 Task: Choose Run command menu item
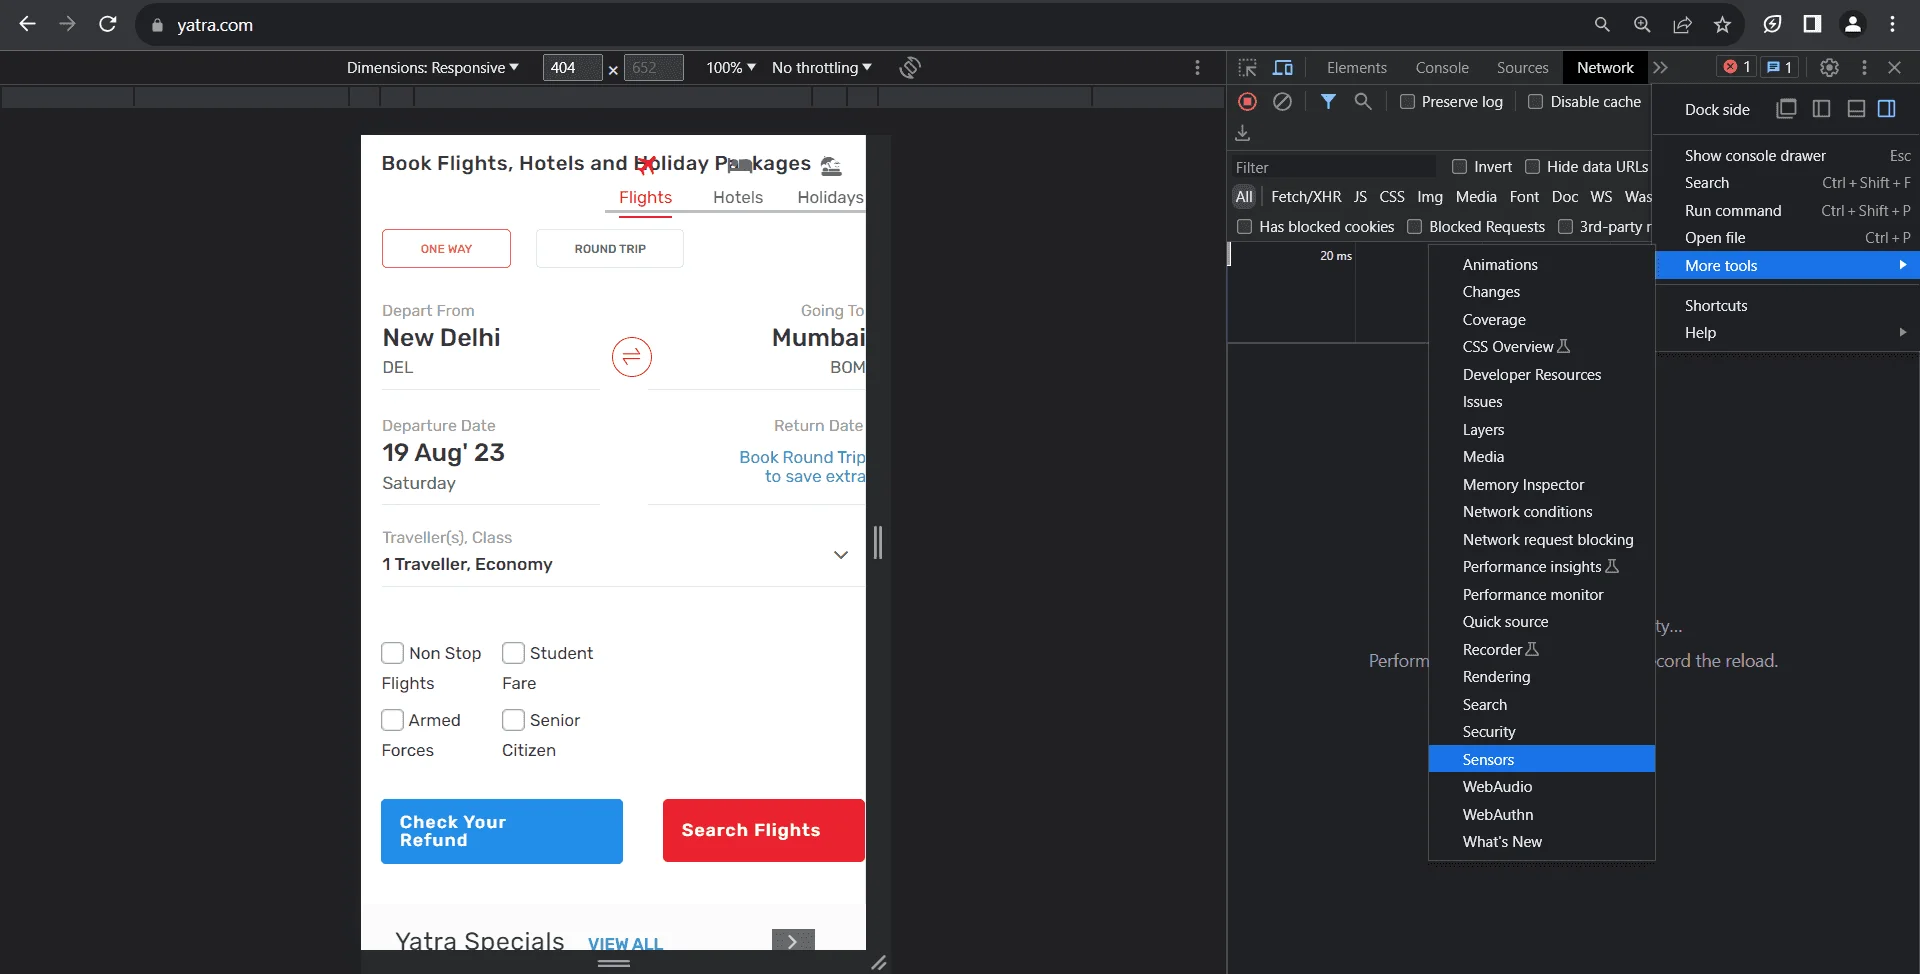click(1787, 211)
